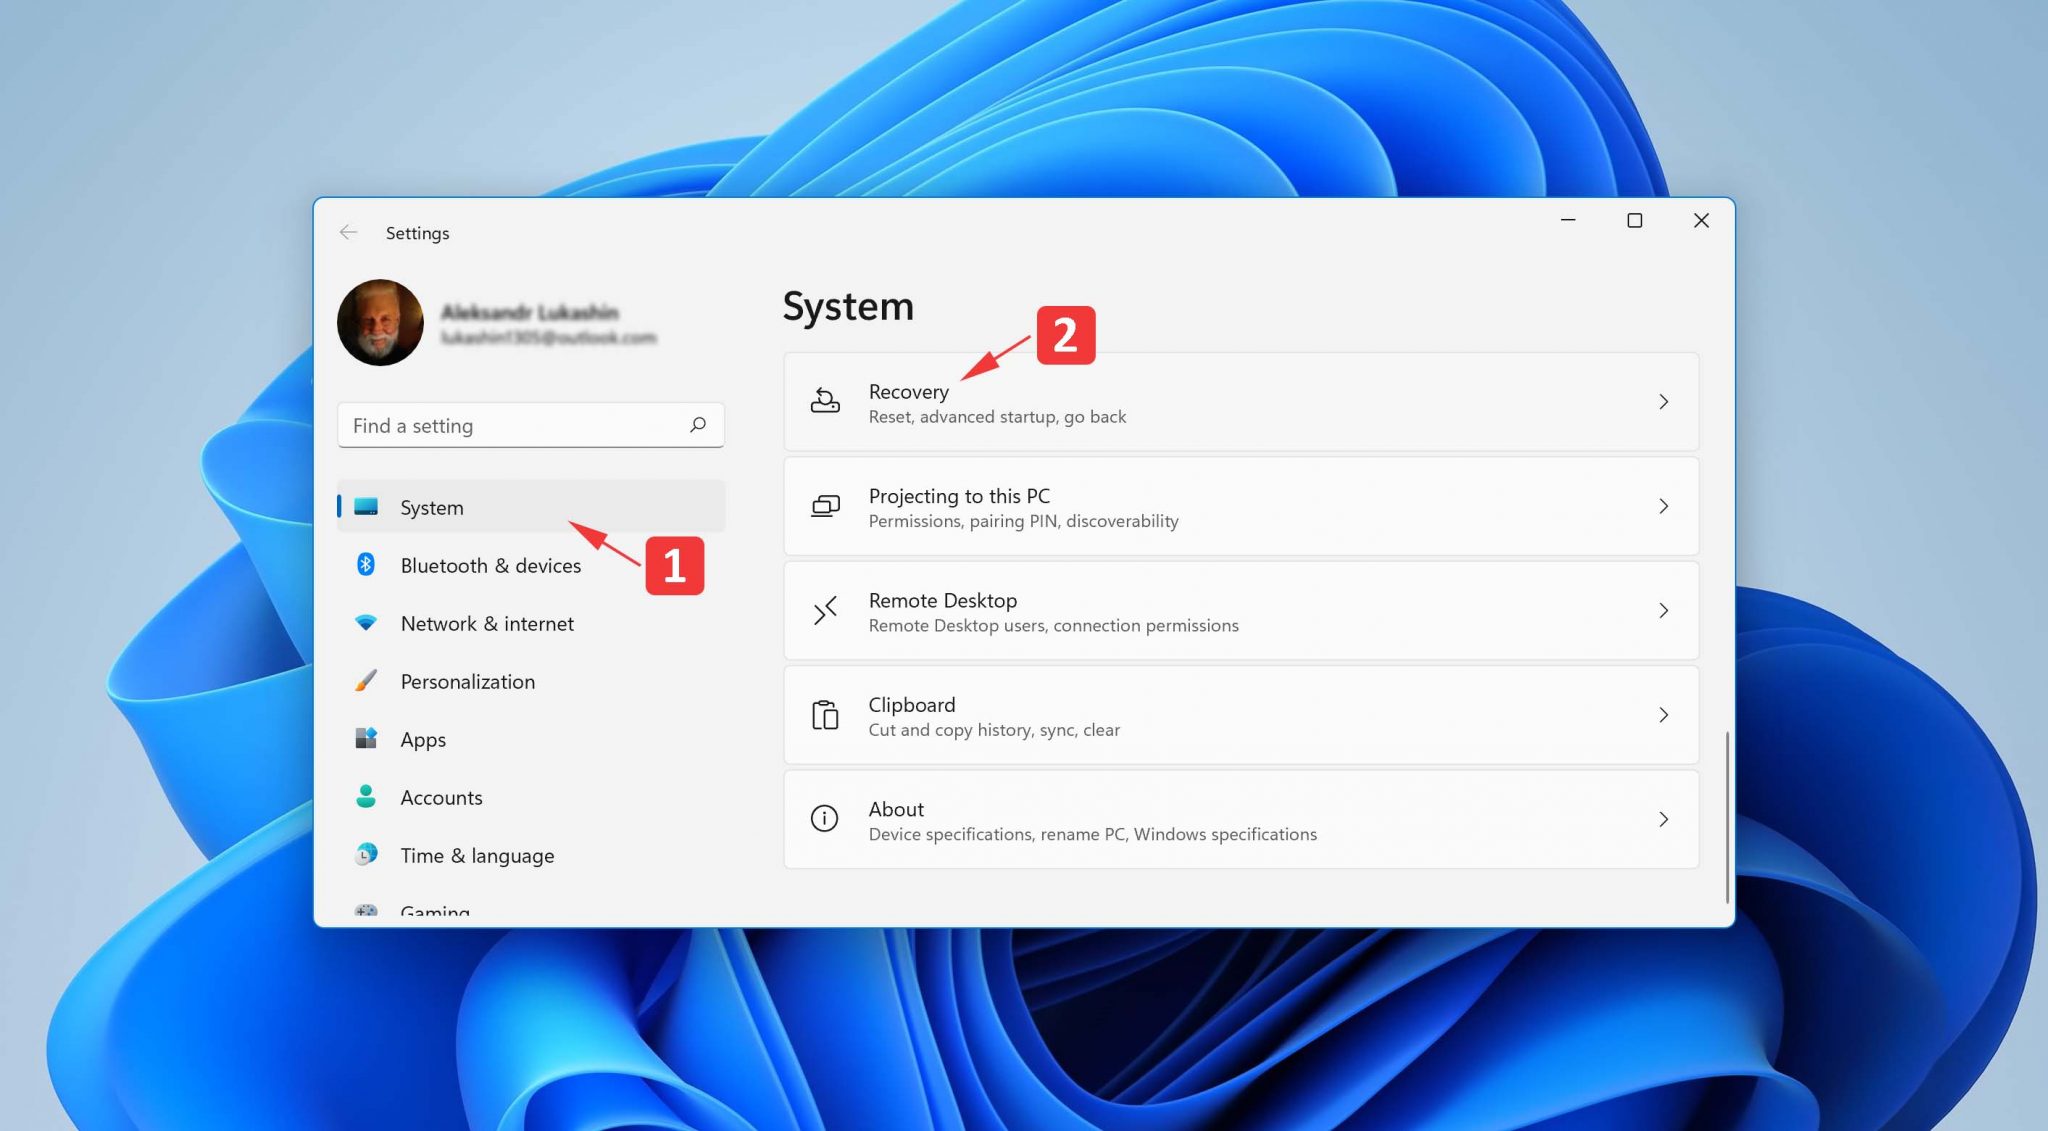
Task: Click the back navigation arrow
Action: pyautogui.click(x=348, y=233)
